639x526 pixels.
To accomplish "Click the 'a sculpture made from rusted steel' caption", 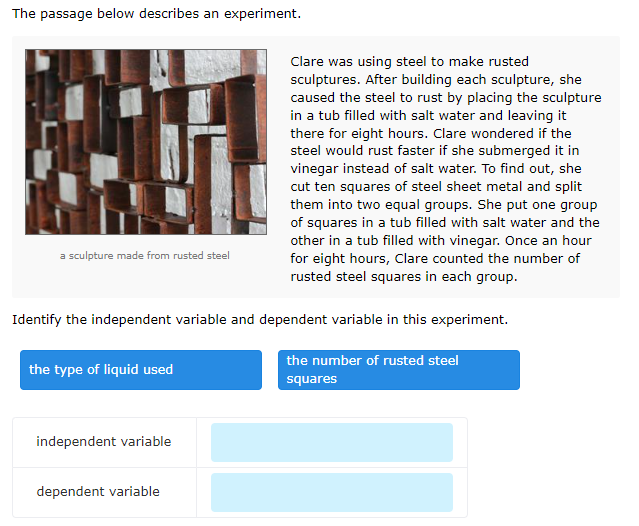I will 145,255.
